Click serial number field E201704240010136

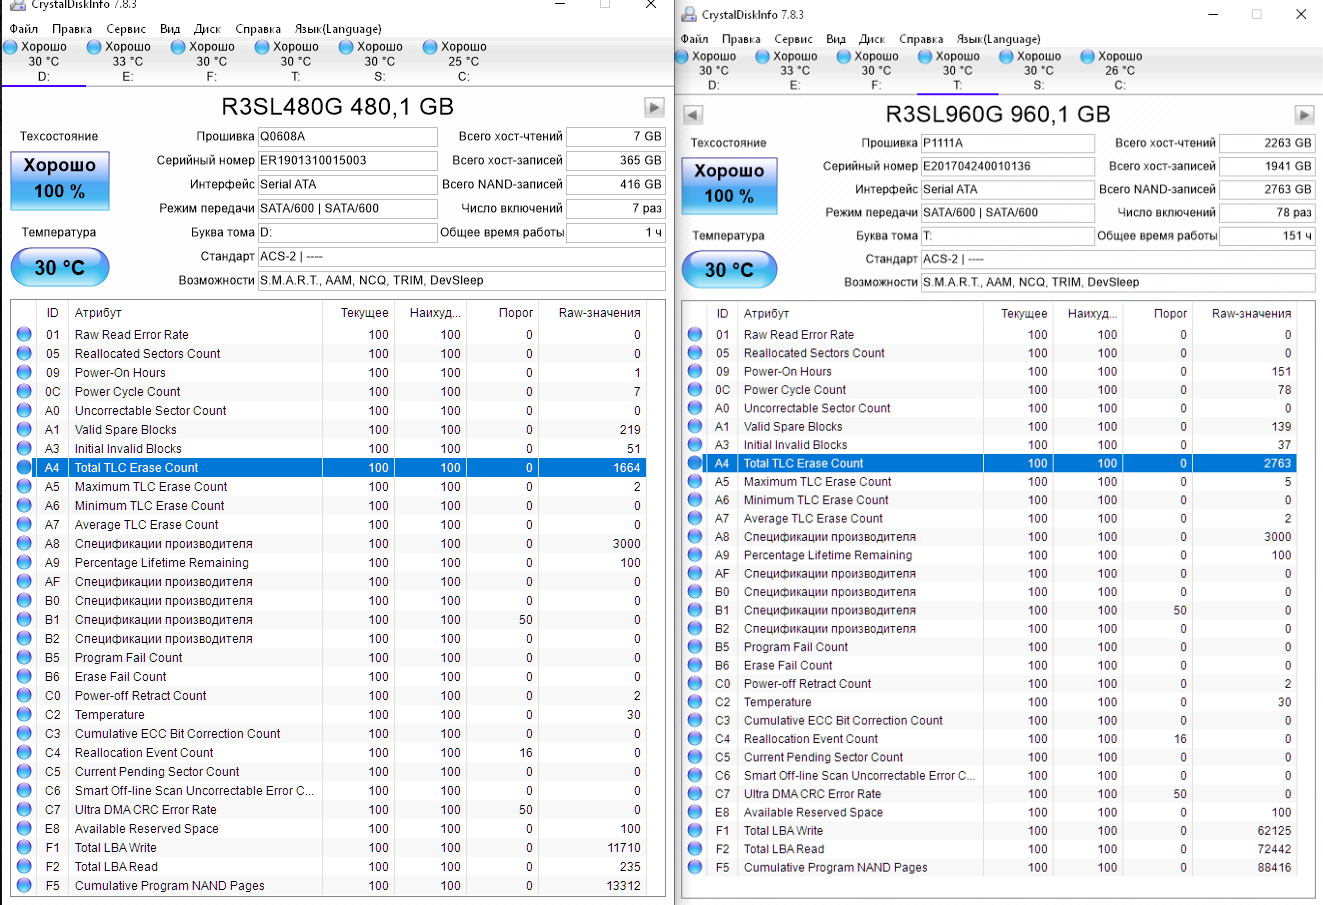[x=1008, y=166]
